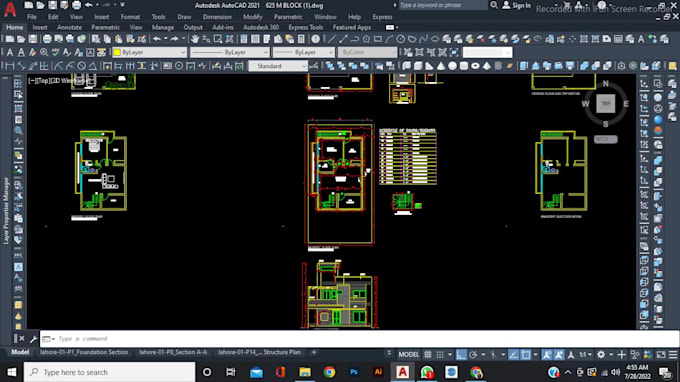Select the Linear dimension tool
The image size is (680, 382).
pyautogui.click(x=9, y=66)
